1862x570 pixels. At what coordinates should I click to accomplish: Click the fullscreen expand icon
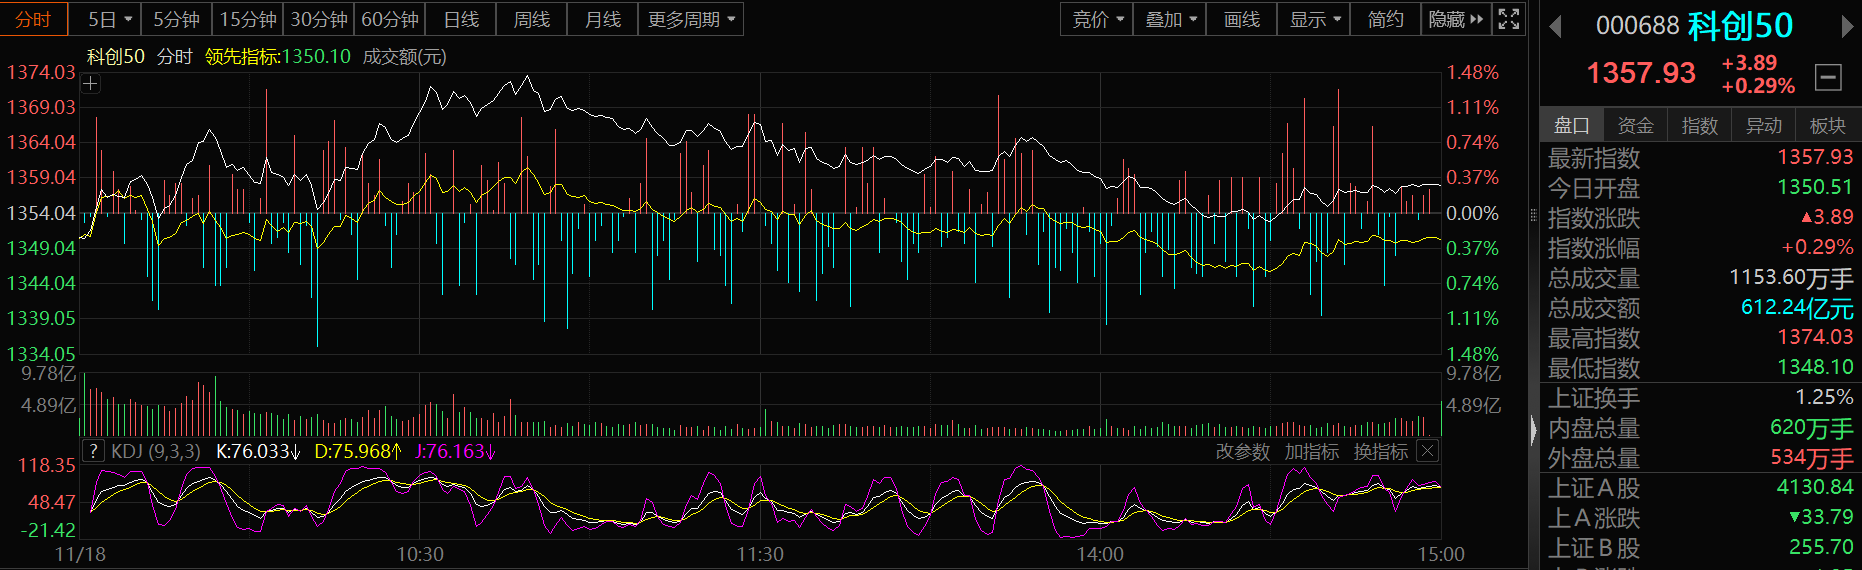pyautogui.click(x=1509, y=19)
